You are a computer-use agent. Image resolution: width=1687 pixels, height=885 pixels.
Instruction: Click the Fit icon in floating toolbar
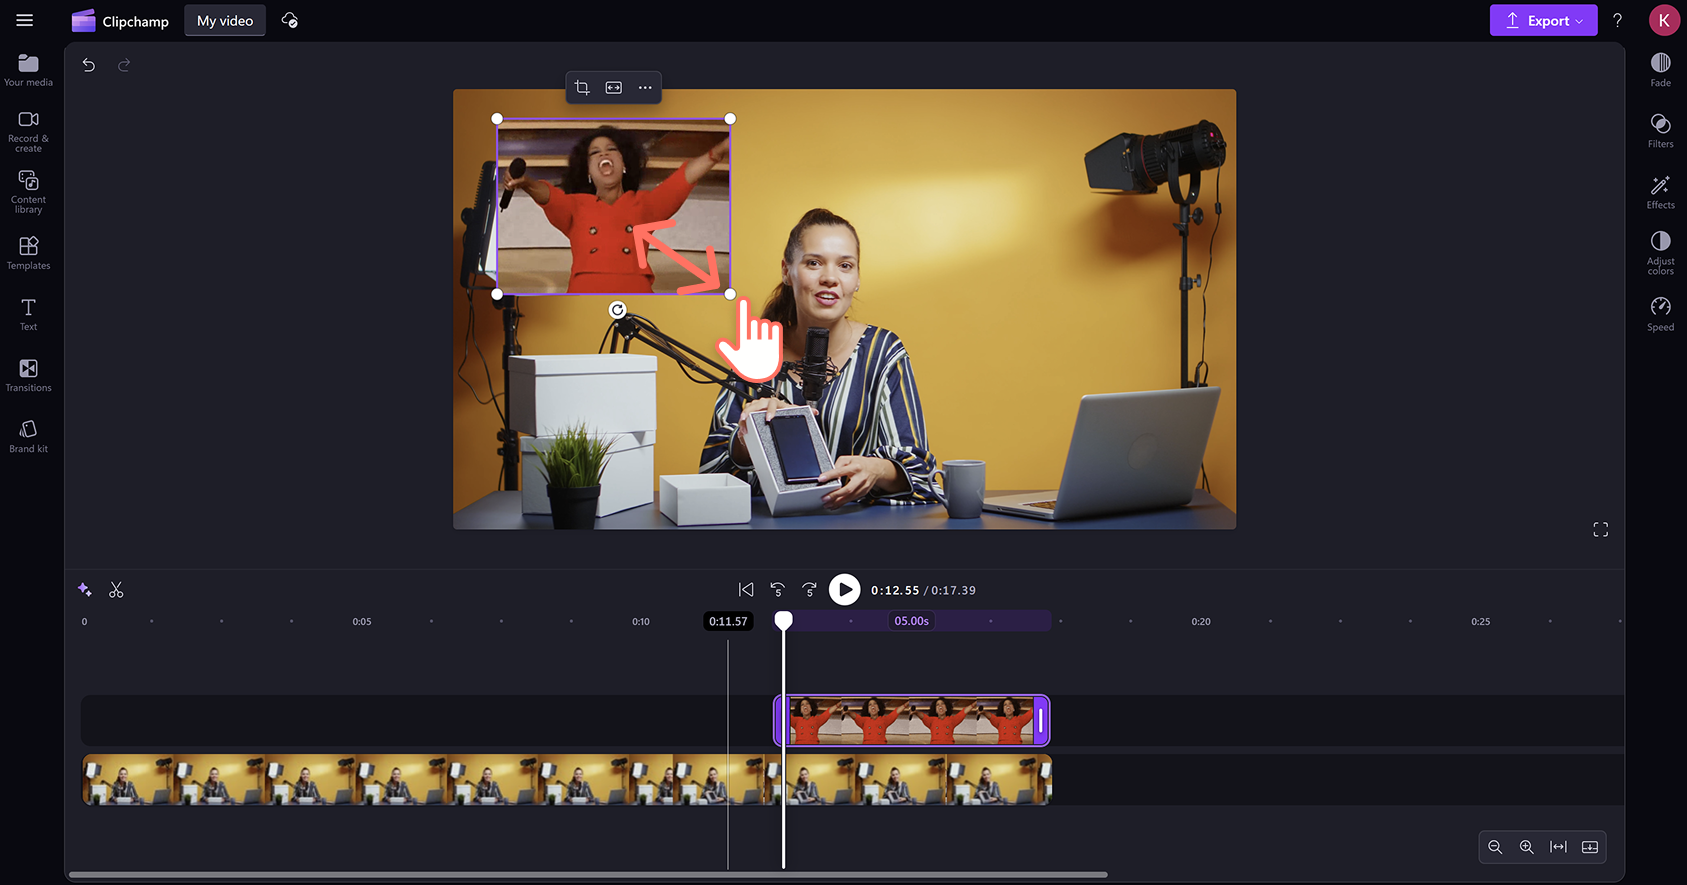point(614,88)
